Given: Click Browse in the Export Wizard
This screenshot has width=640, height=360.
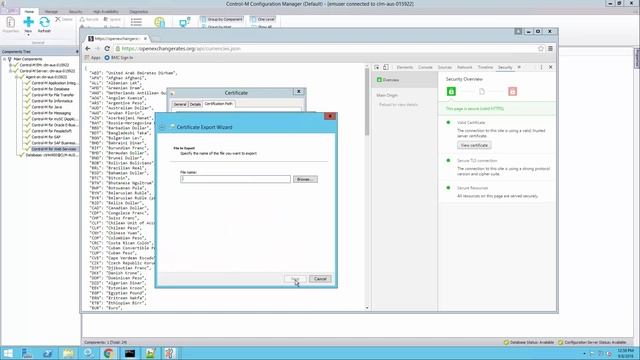Looking at the screenshot, I should click(x=305, y=179).
